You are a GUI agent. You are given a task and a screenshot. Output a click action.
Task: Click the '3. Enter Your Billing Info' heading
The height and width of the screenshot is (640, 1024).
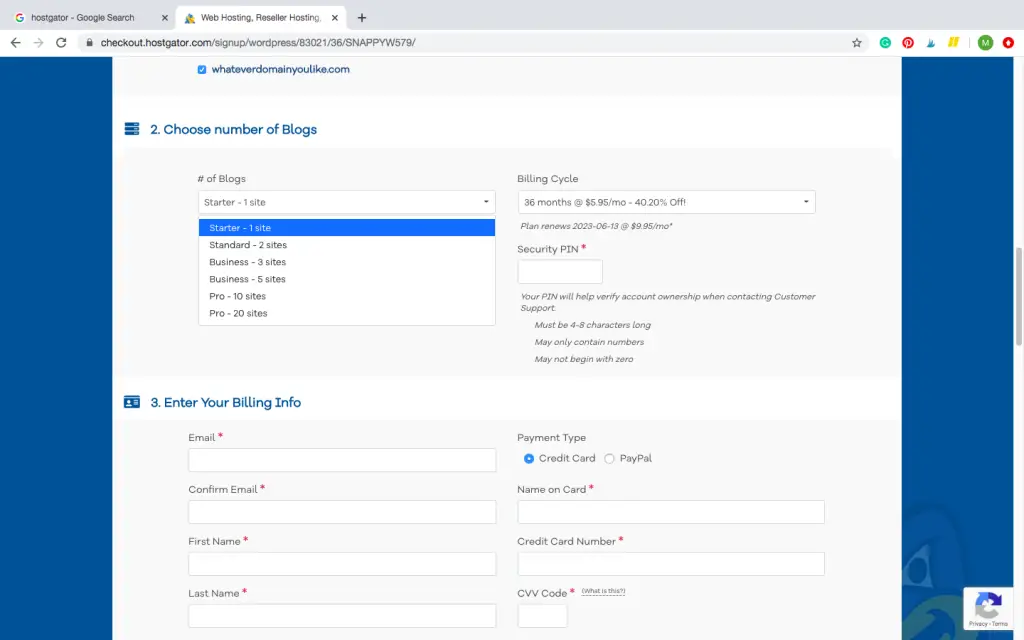(x=226, y=402)
